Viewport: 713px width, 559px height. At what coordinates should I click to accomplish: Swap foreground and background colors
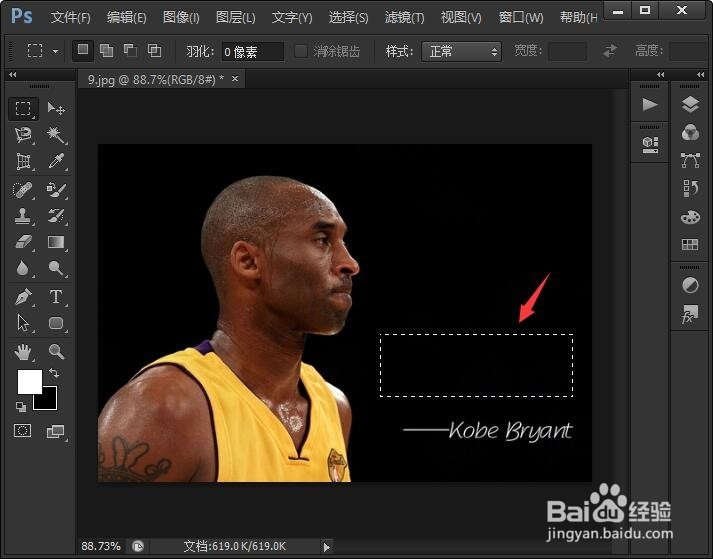pyautogui.click(x=54, y=373)
